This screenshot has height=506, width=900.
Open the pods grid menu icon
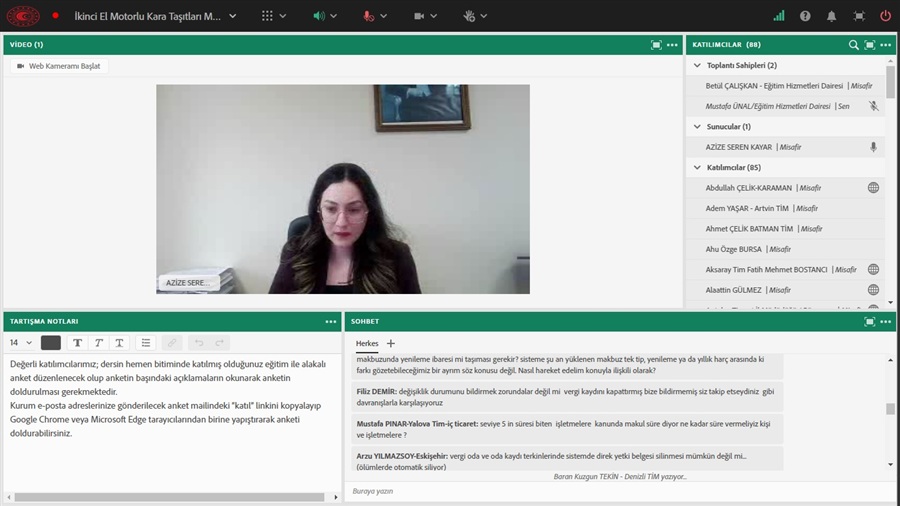267,16
